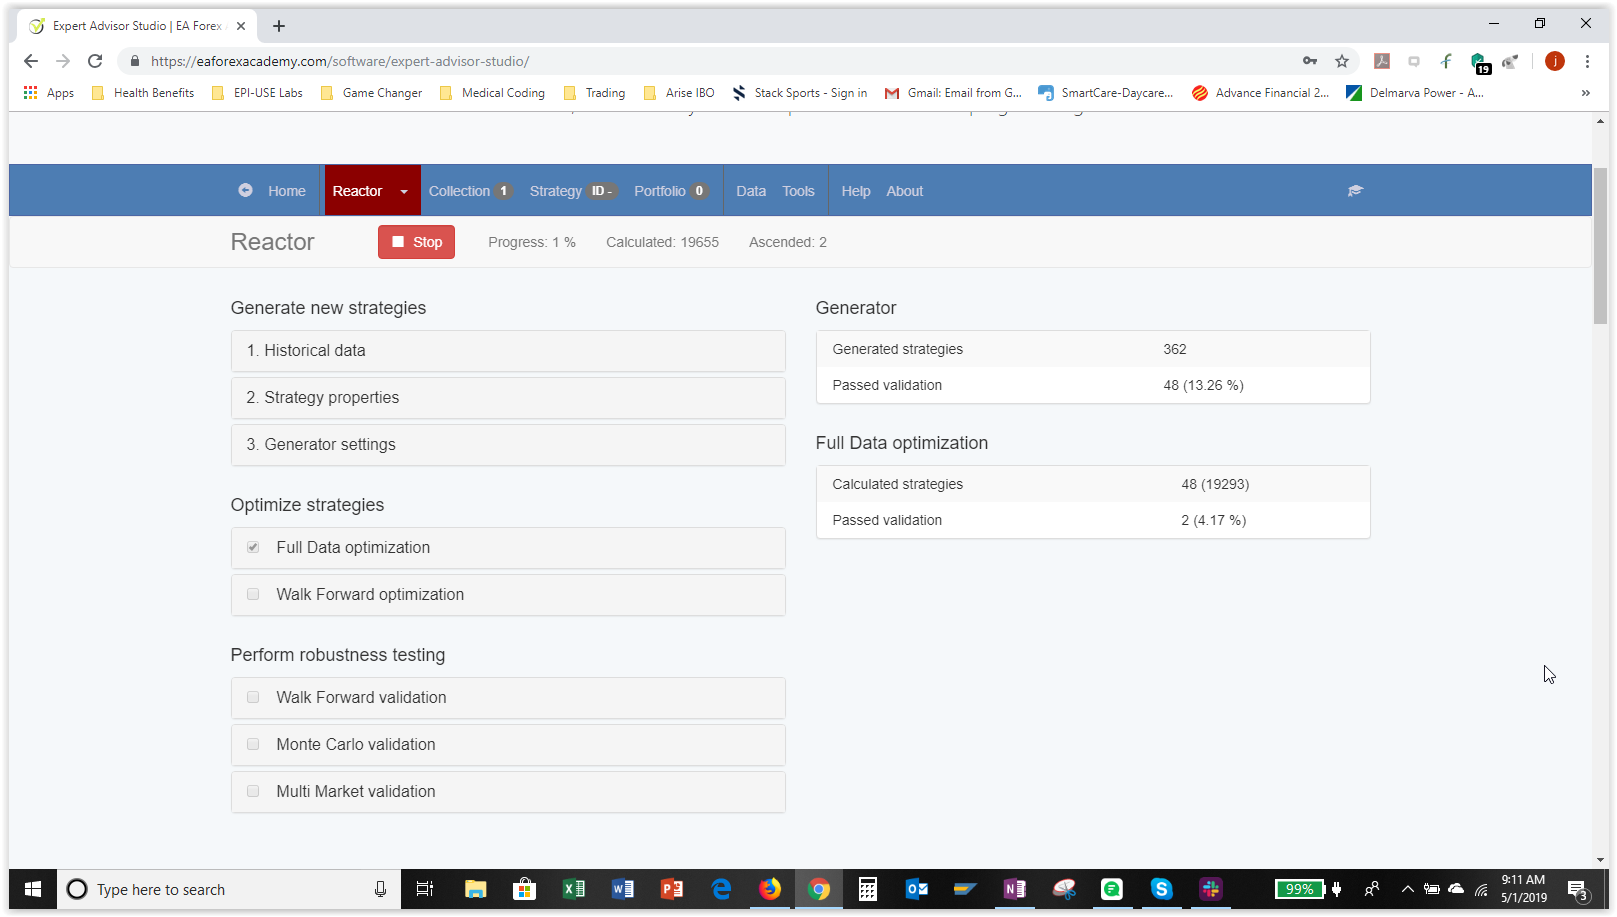Screen dimensions: 1617x917
Task: Open the Delmarva Power bookmark
Action: 1415,93
